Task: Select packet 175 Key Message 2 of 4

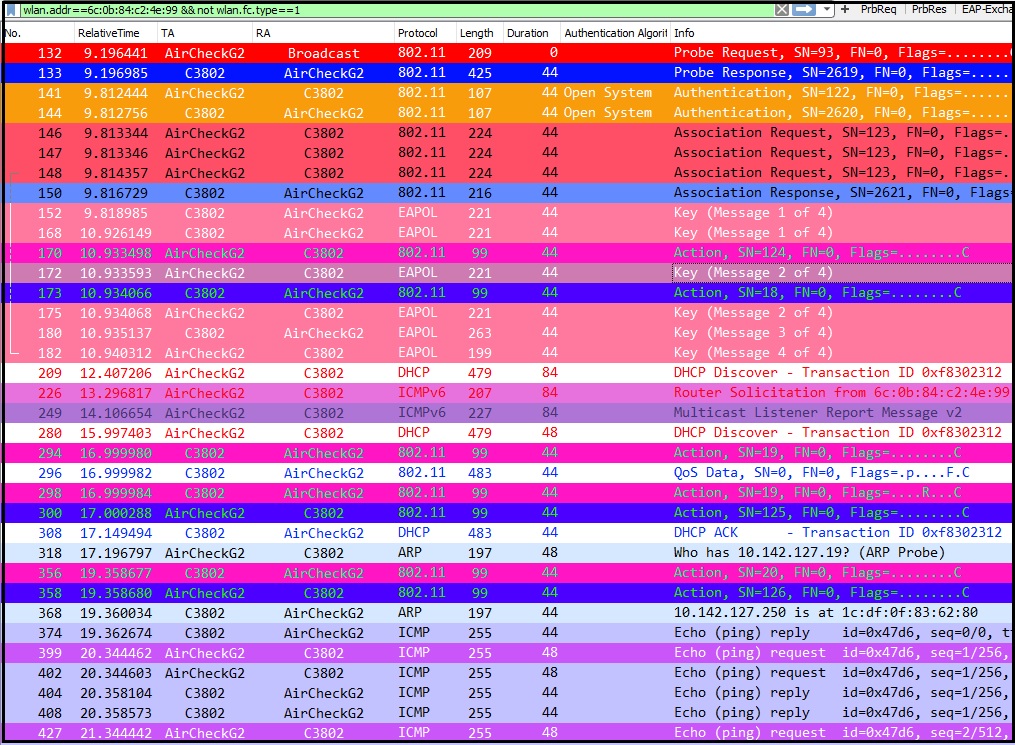Action: coord(508,313)
